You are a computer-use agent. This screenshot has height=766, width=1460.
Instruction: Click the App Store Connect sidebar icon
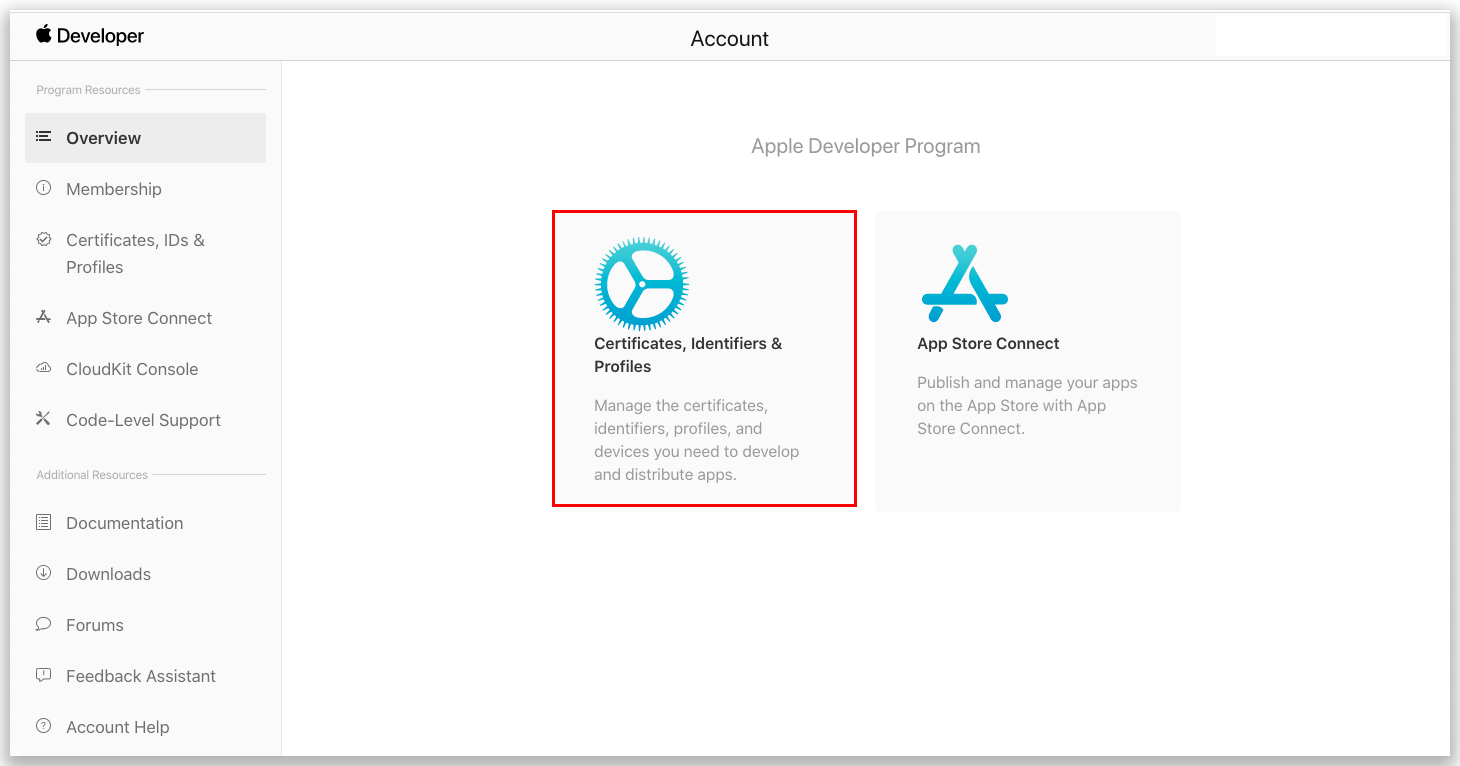pos(43,317)
